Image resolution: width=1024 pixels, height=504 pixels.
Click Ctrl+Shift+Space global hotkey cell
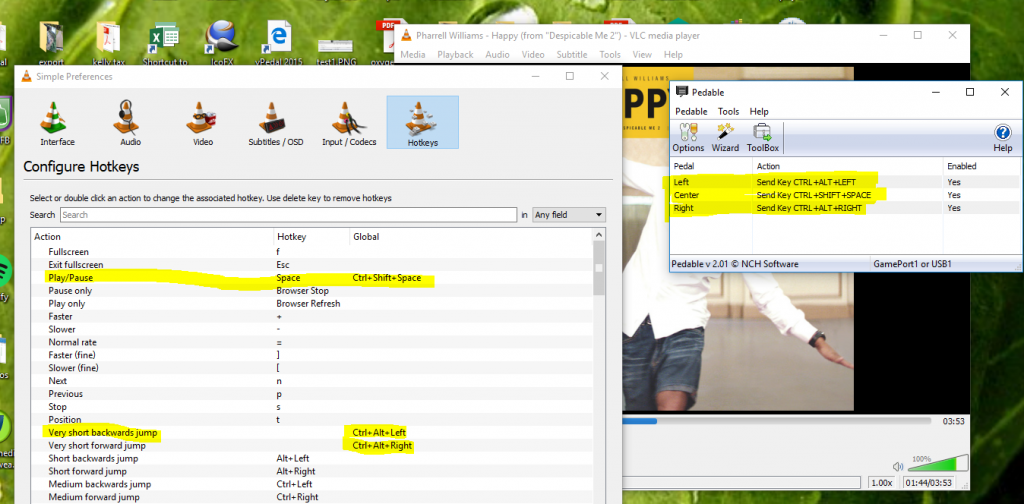387,278
